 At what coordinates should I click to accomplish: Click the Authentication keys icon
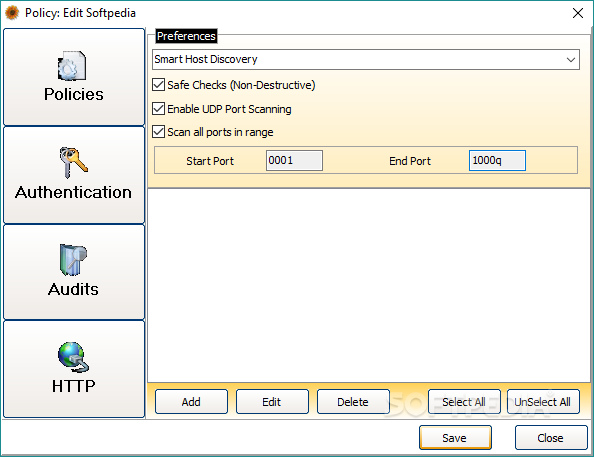[73, 163]
